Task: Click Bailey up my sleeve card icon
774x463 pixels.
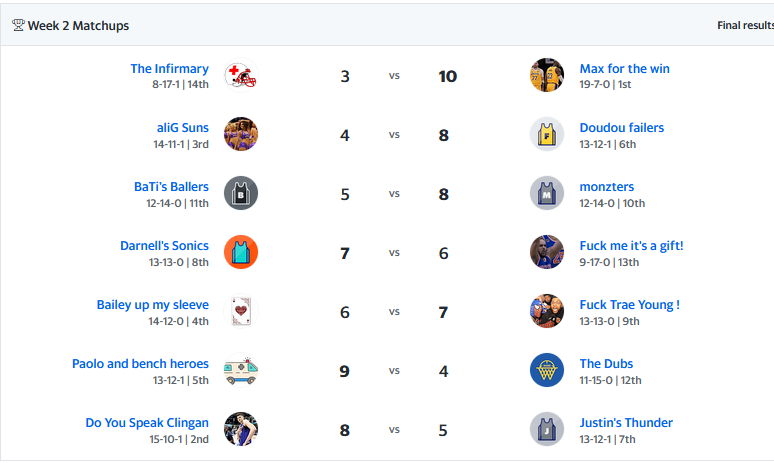Action: [241, 312]
